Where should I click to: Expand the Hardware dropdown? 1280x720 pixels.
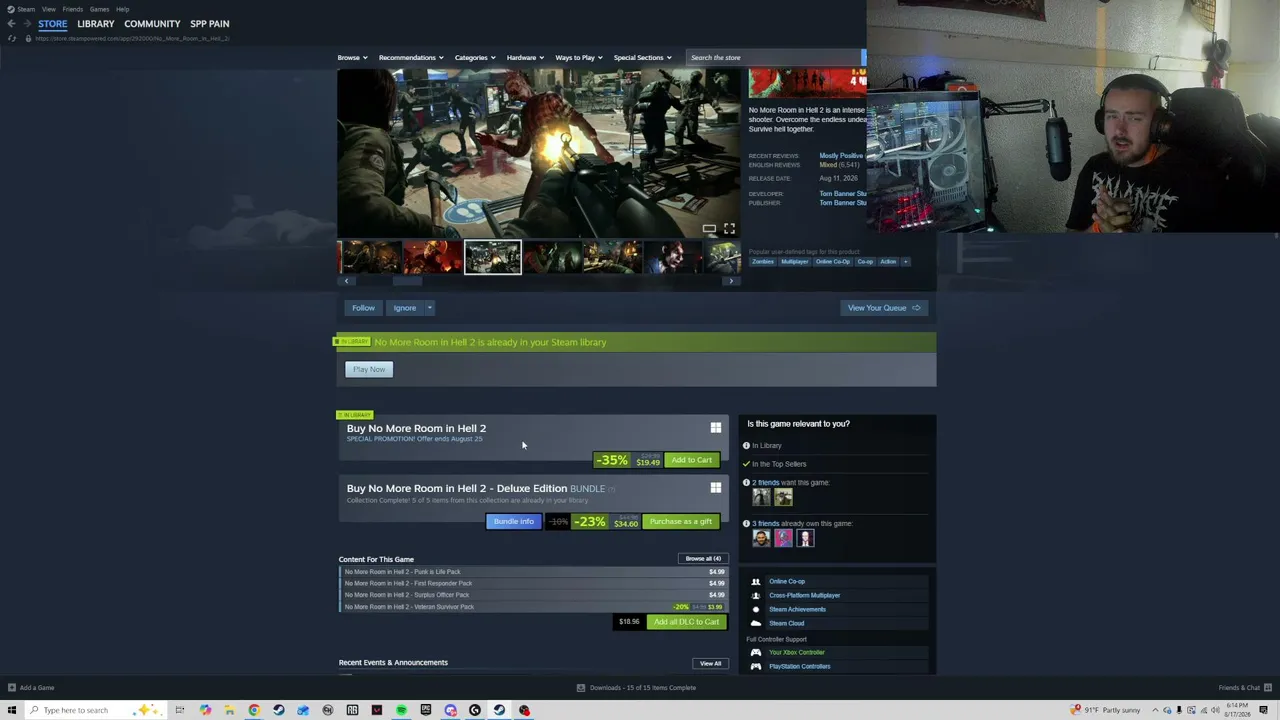[525, 58]
